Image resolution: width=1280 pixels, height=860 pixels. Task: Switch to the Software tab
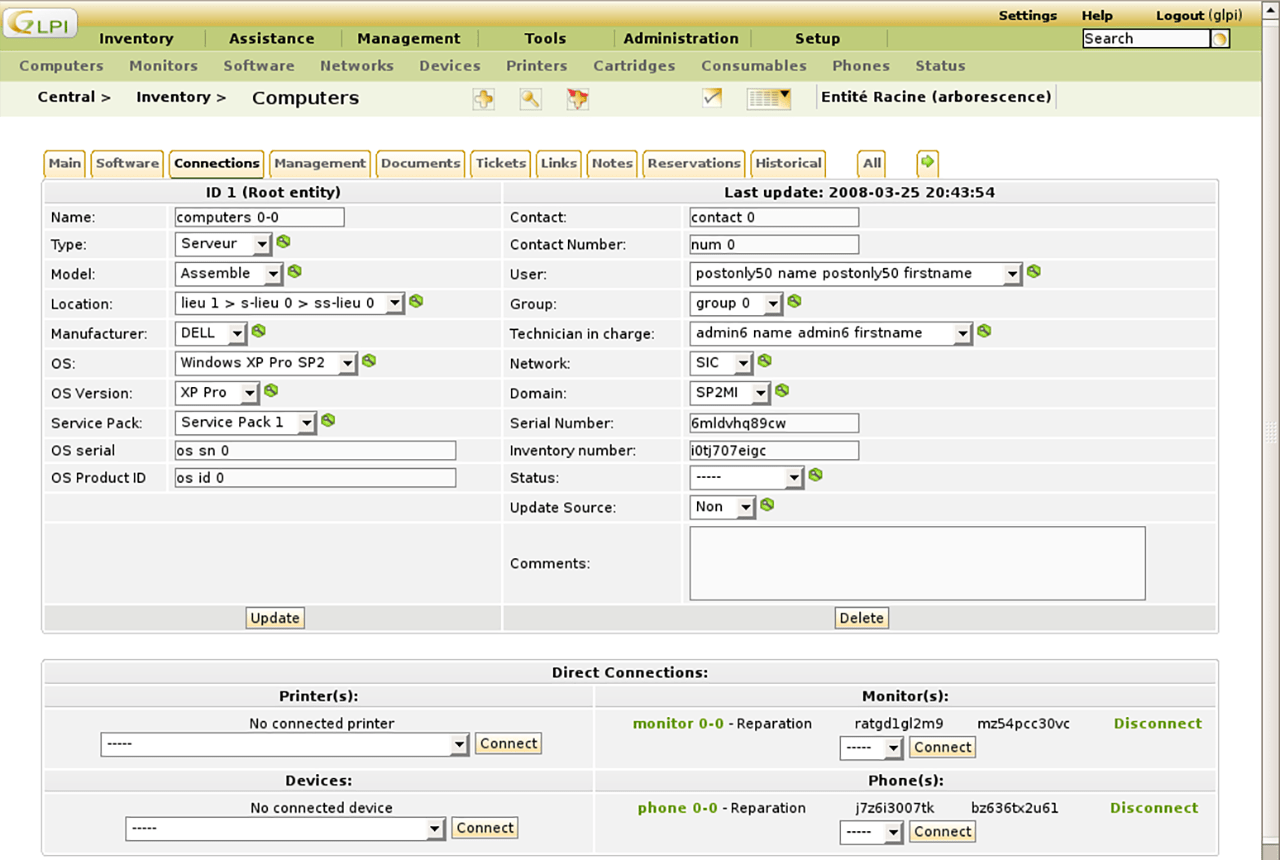[127, 163]
